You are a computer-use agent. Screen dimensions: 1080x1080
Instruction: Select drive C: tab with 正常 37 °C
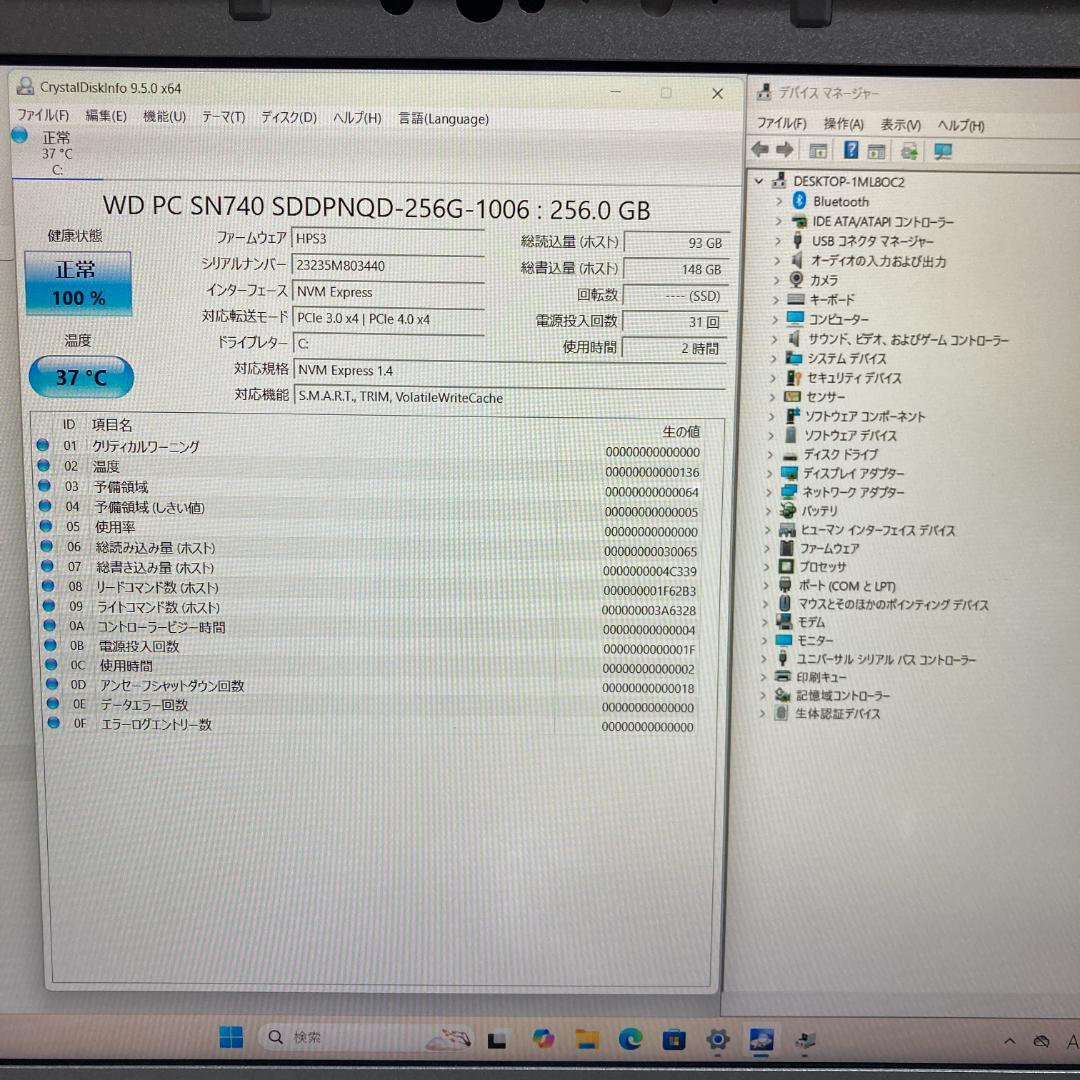tap(56, 153)
